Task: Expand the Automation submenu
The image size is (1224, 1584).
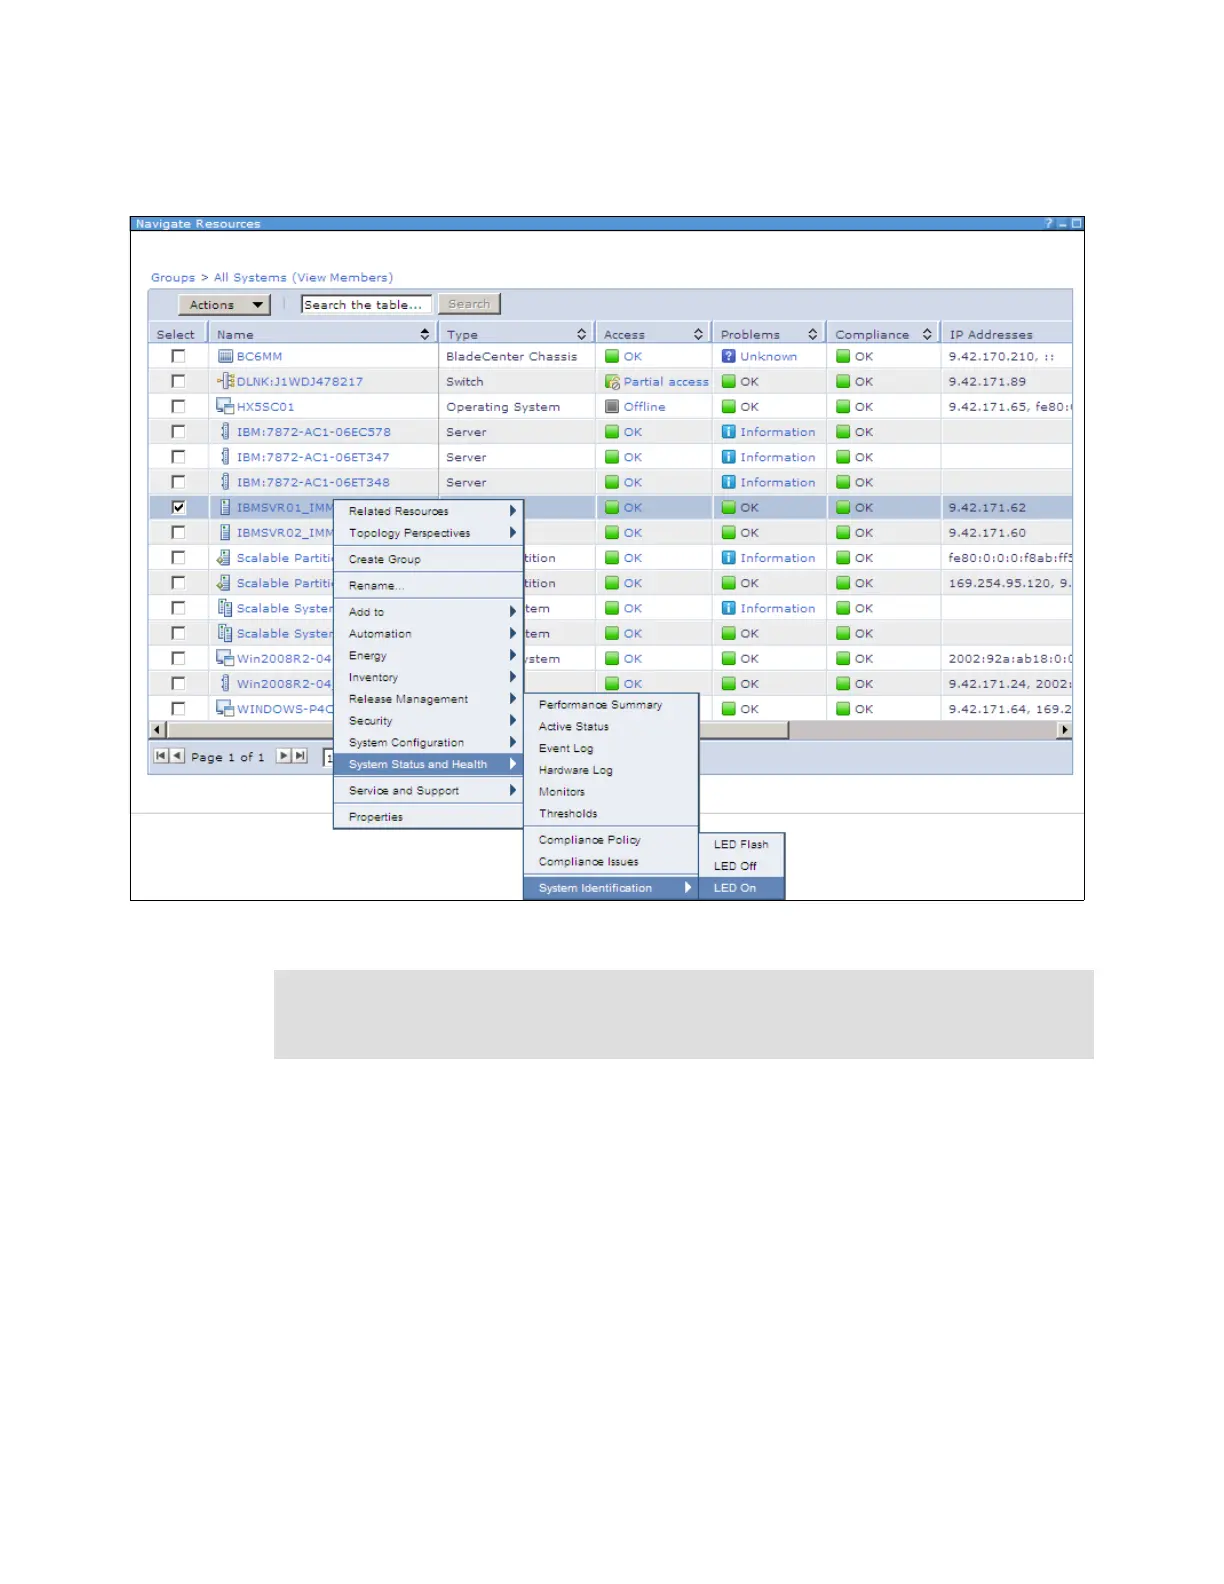Action: 428,633
